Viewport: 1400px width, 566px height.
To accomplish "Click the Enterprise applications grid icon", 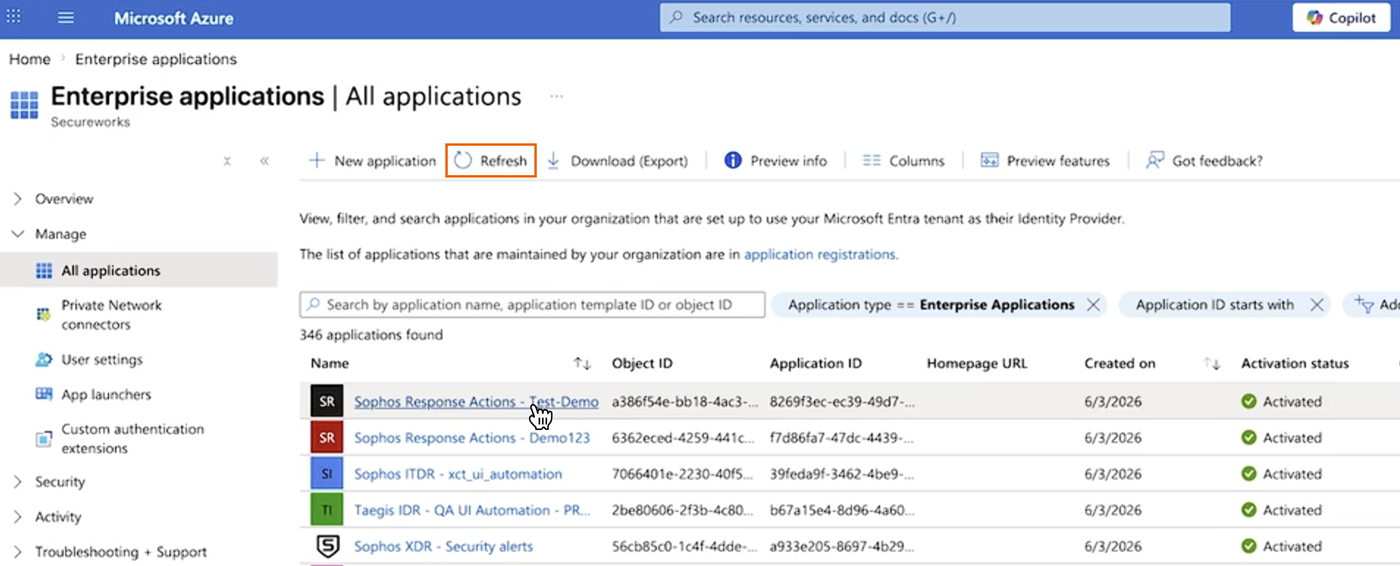I will click(x=24, y=105).
